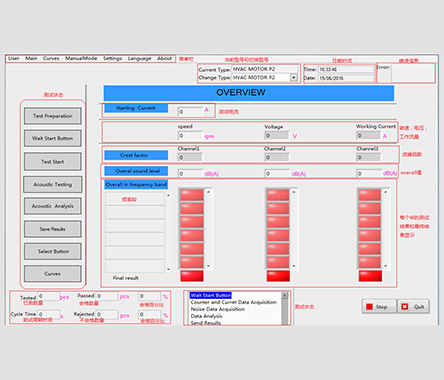The width and height of the screenshot is (444, 380).
Task: Click down arrow of Channel1 band indicator list
Action: [208, 266]
